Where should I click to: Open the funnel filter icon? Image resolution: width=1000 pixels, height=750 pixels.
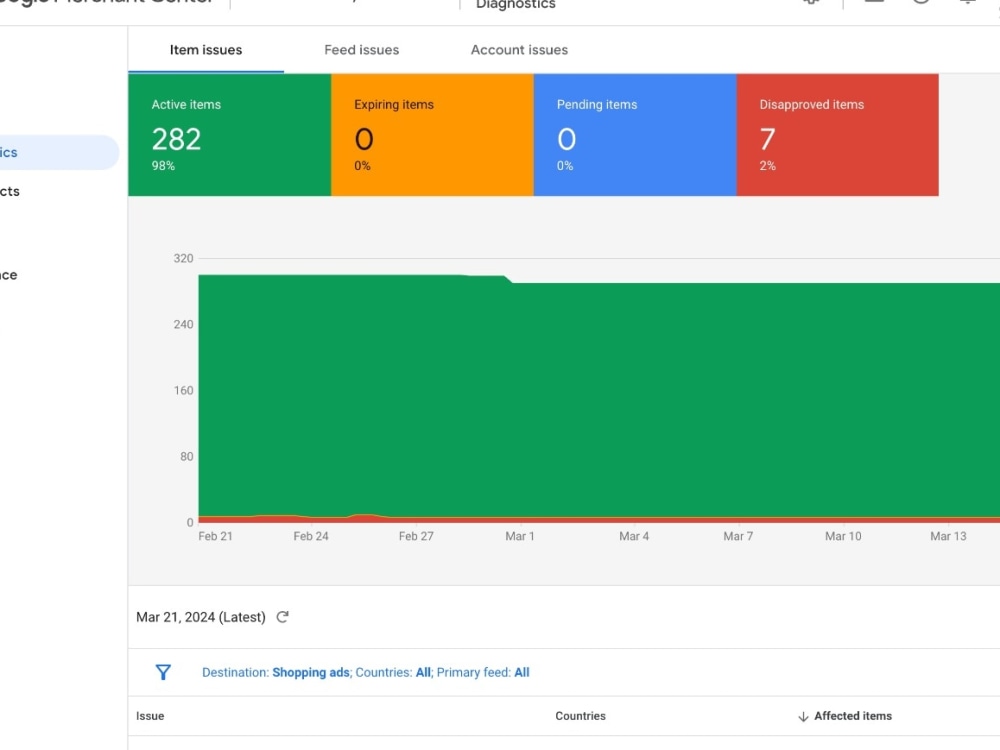pos(163,672)
